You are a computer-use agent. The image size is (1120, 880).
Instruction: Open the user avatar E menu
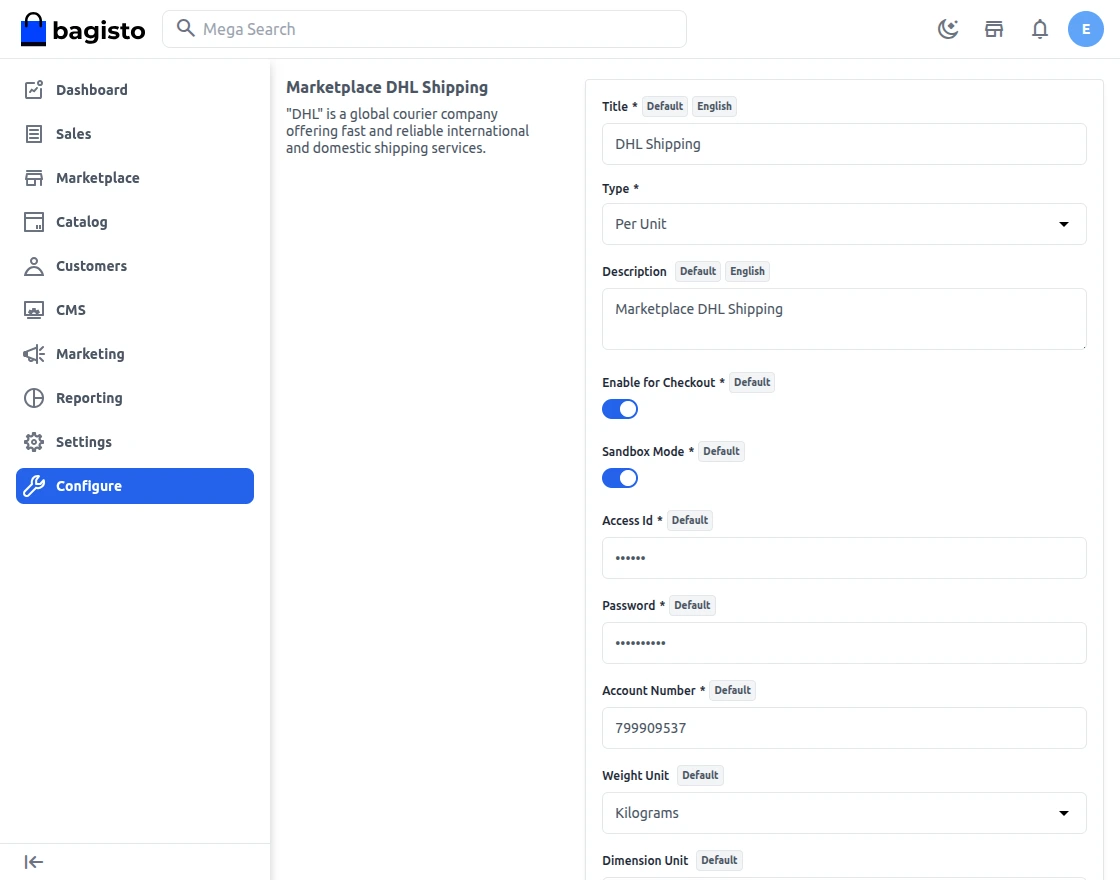[x=1086, y=29]
